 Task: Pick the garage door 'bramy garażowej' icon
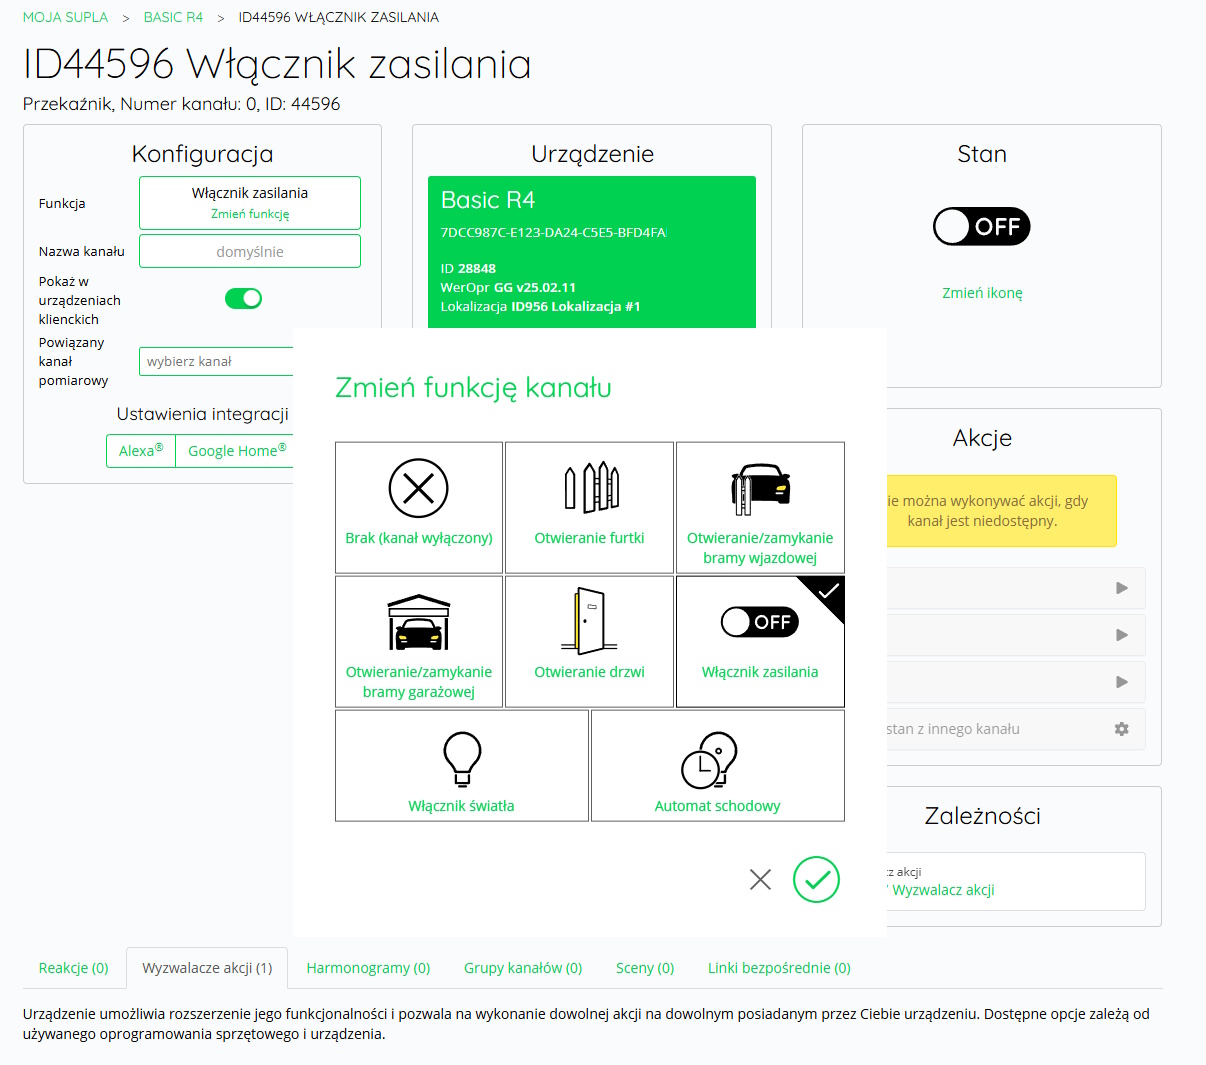coord(418,622)
